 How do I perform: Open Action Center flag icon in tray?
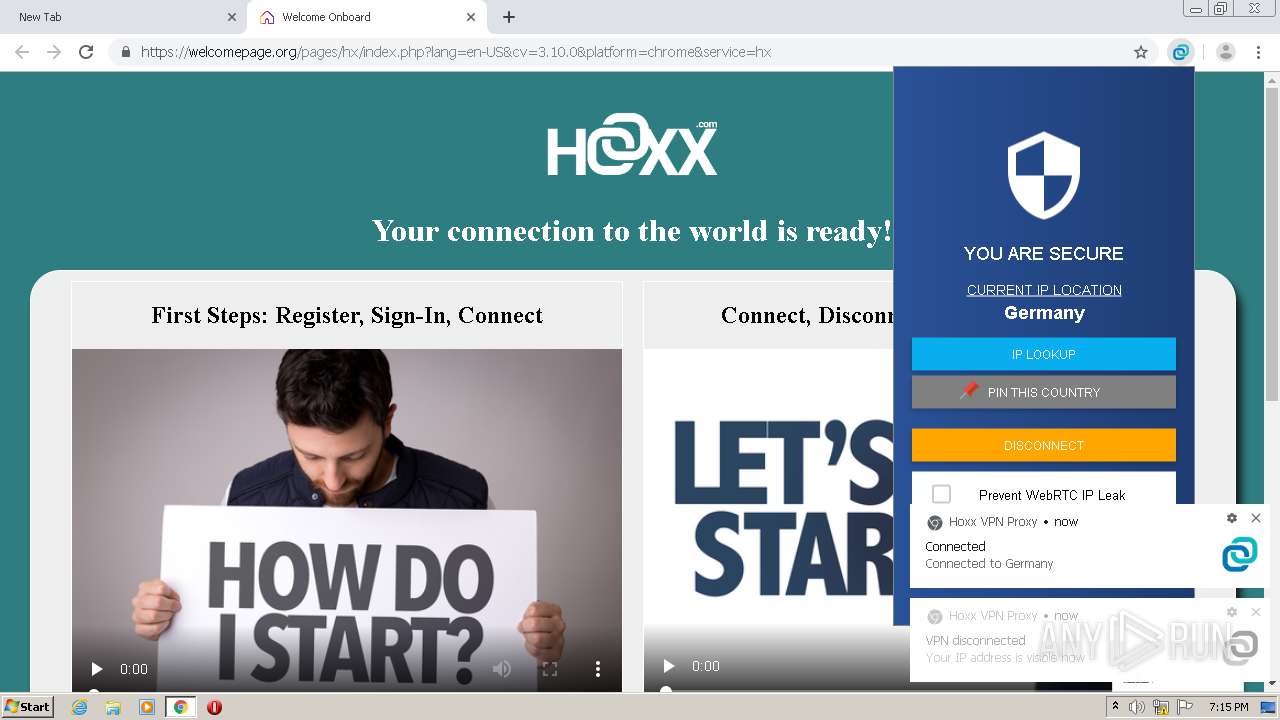point(1185,707)
